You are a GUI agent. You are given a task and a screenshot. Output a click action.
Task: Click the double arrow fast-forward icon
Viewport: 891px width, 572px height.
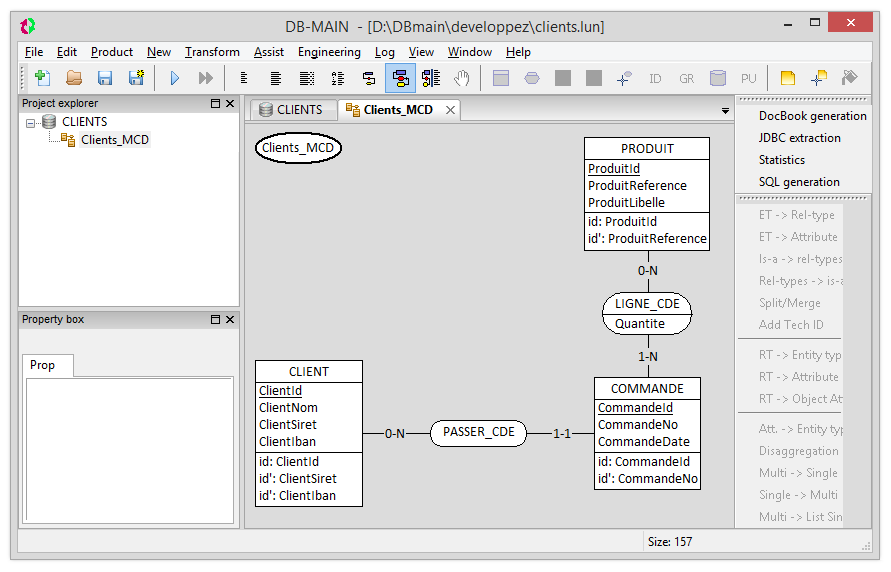[x=206, y=78]
